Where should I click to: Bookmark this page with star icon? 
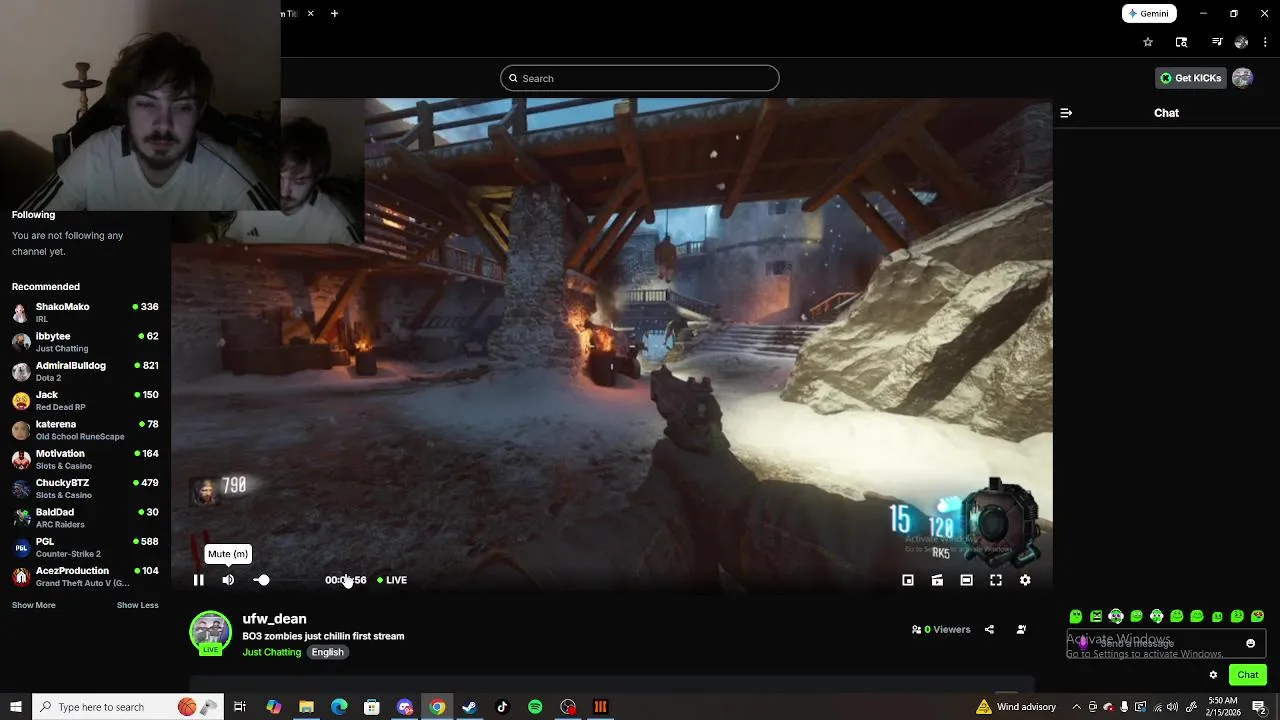(x=1148, y=42)
